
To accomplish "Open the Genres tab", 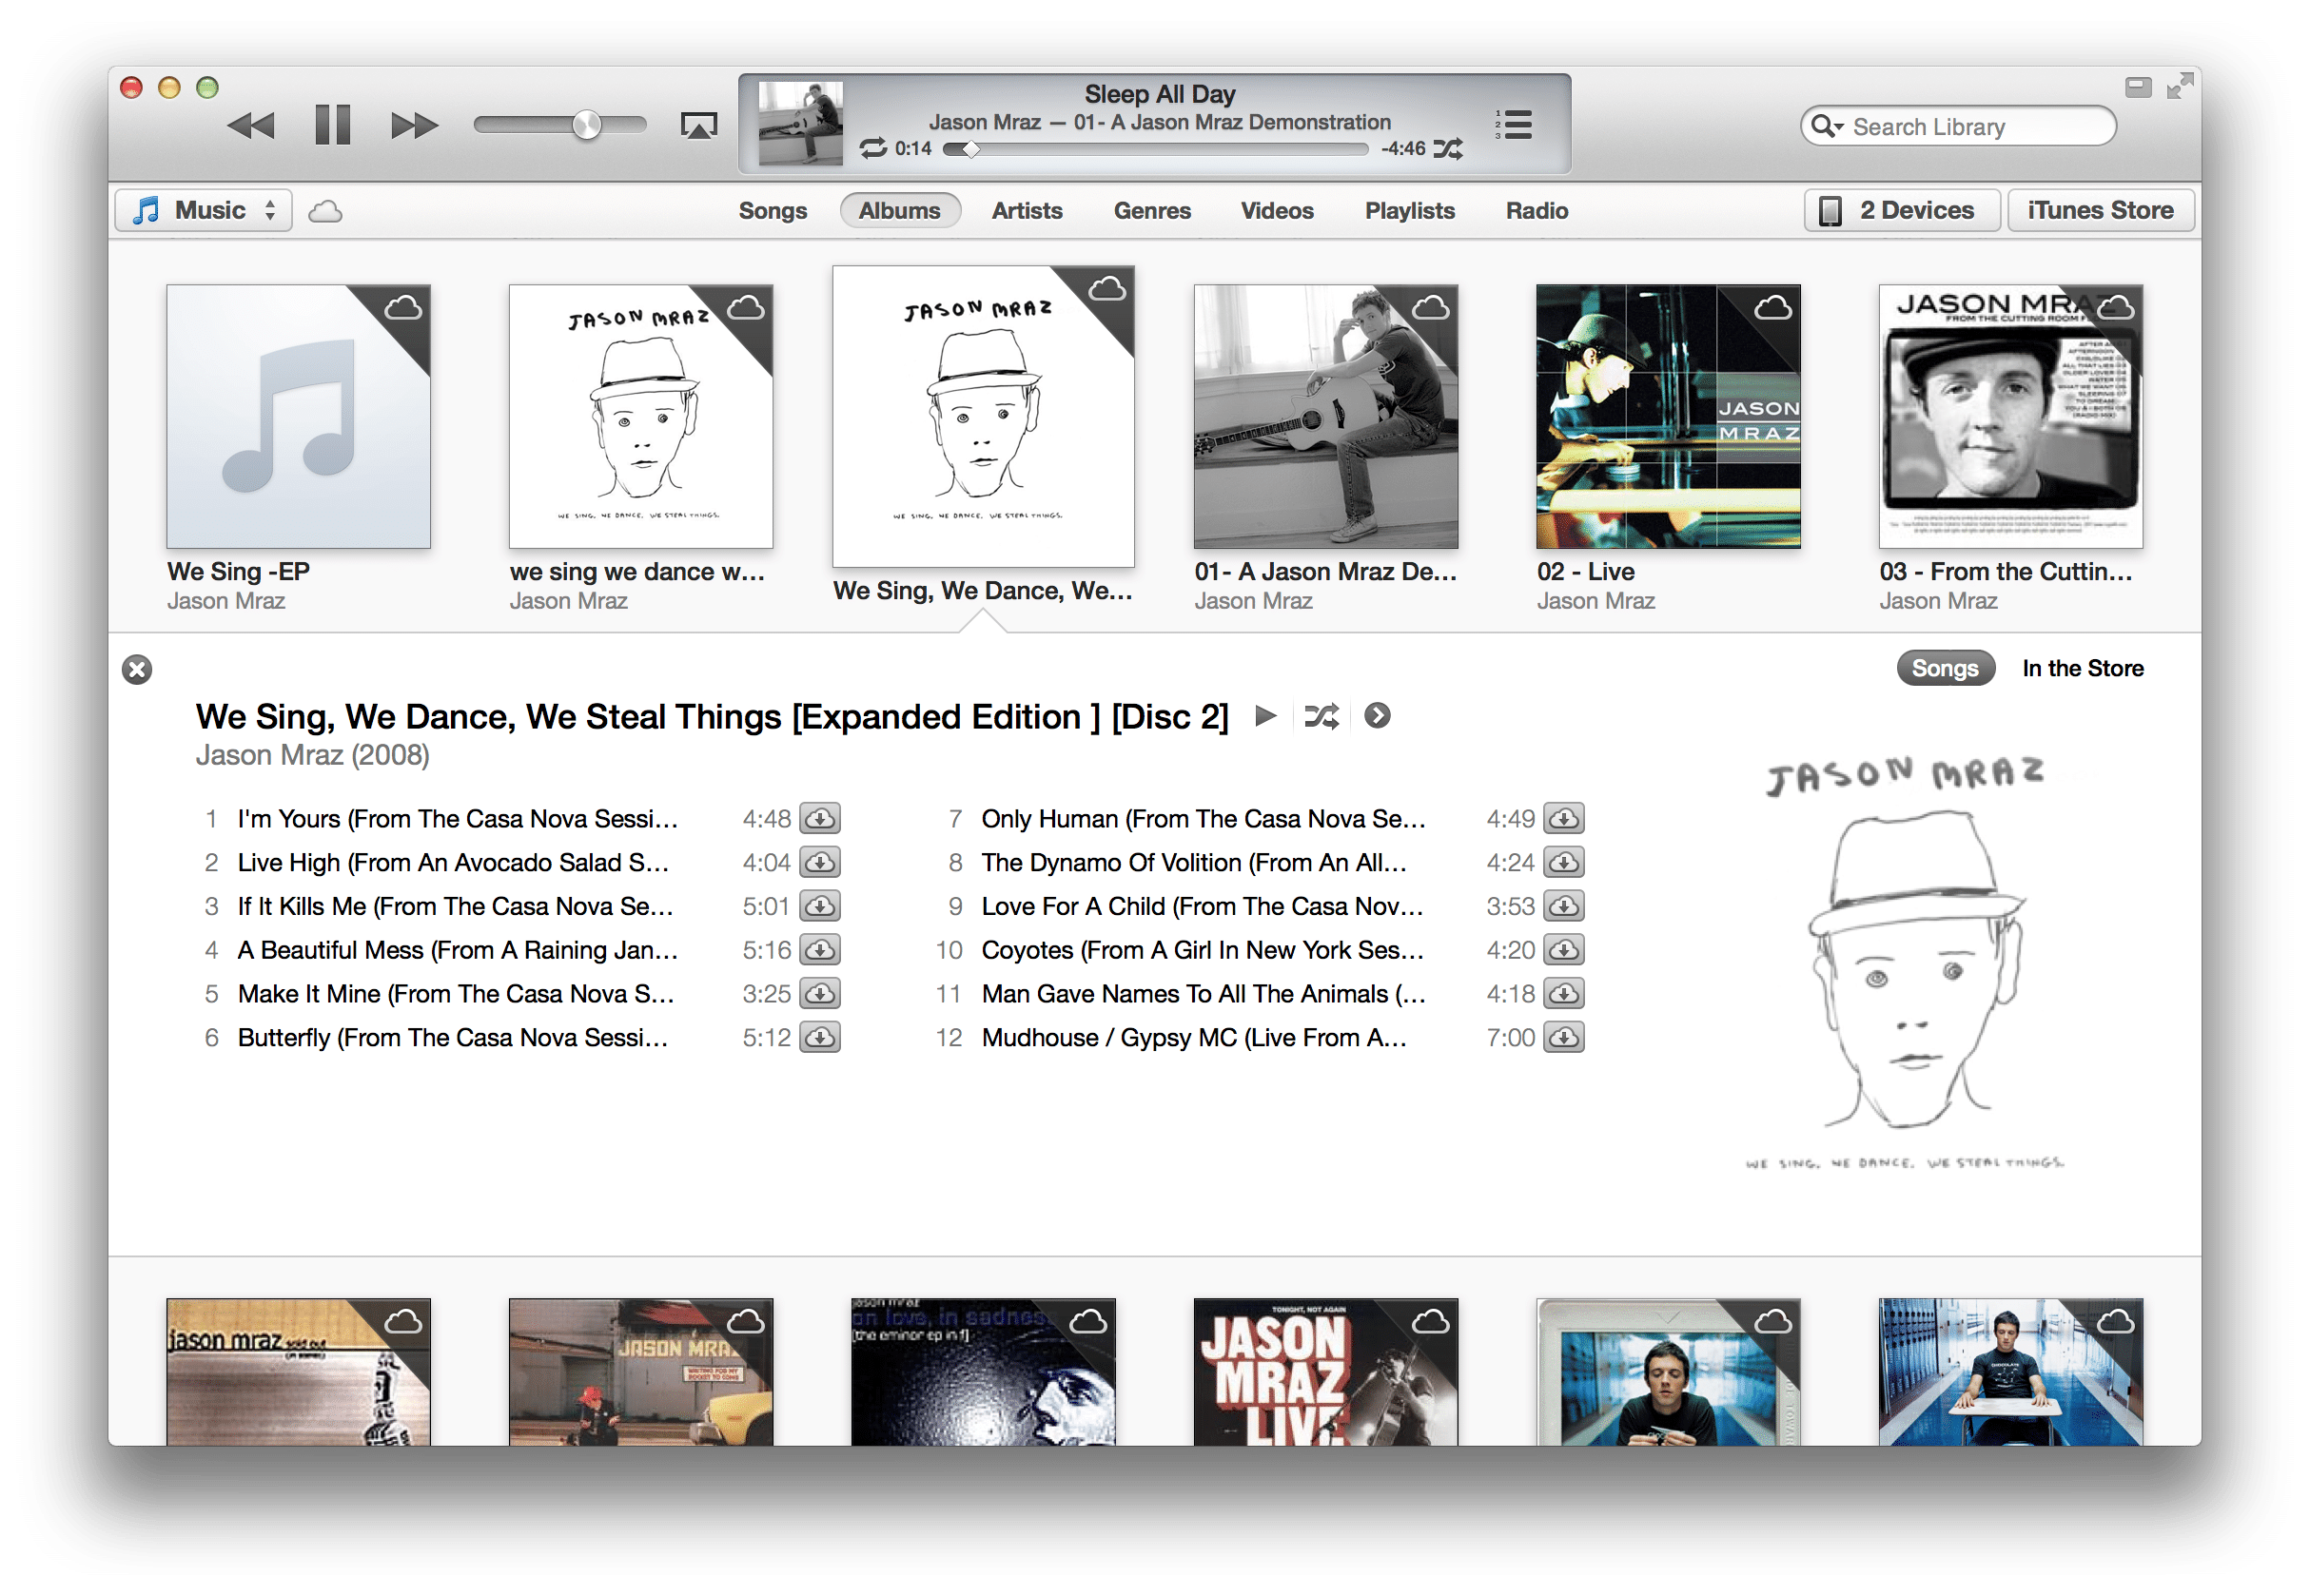I will pyautogui.click(x=1152, y=211).
